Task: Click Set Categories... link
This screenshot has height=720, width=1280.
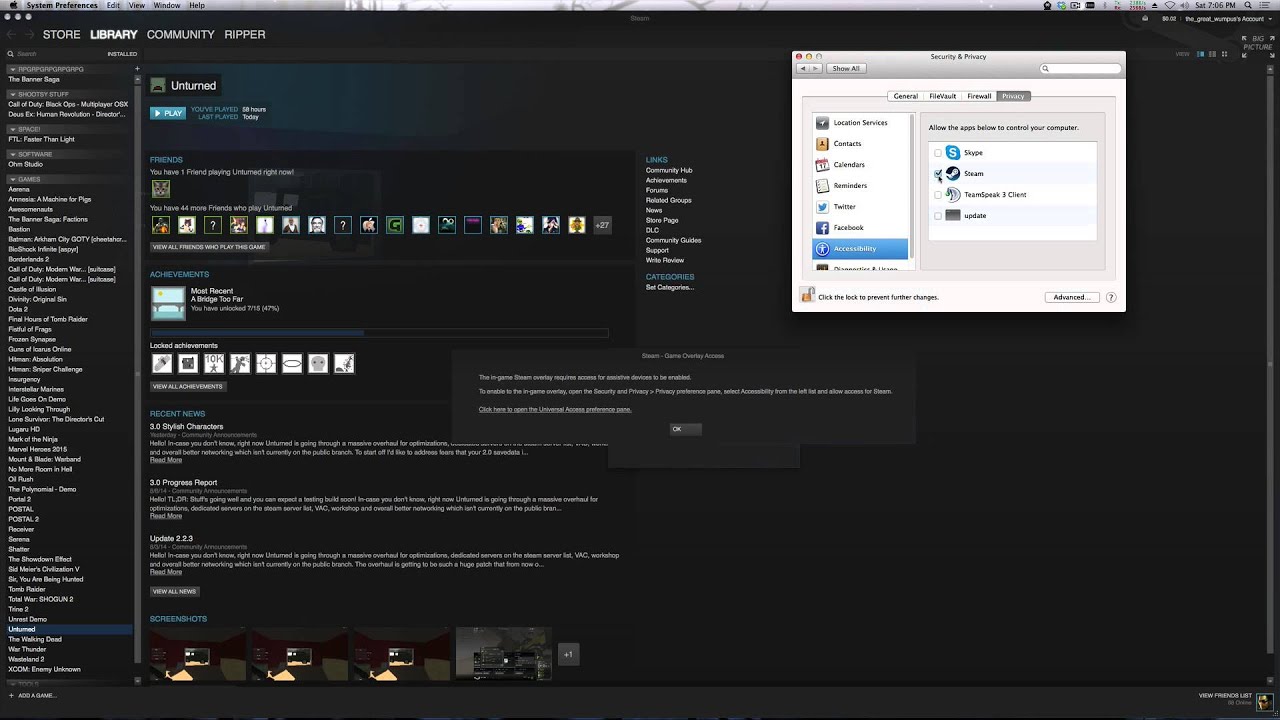Action: (670, 287)
